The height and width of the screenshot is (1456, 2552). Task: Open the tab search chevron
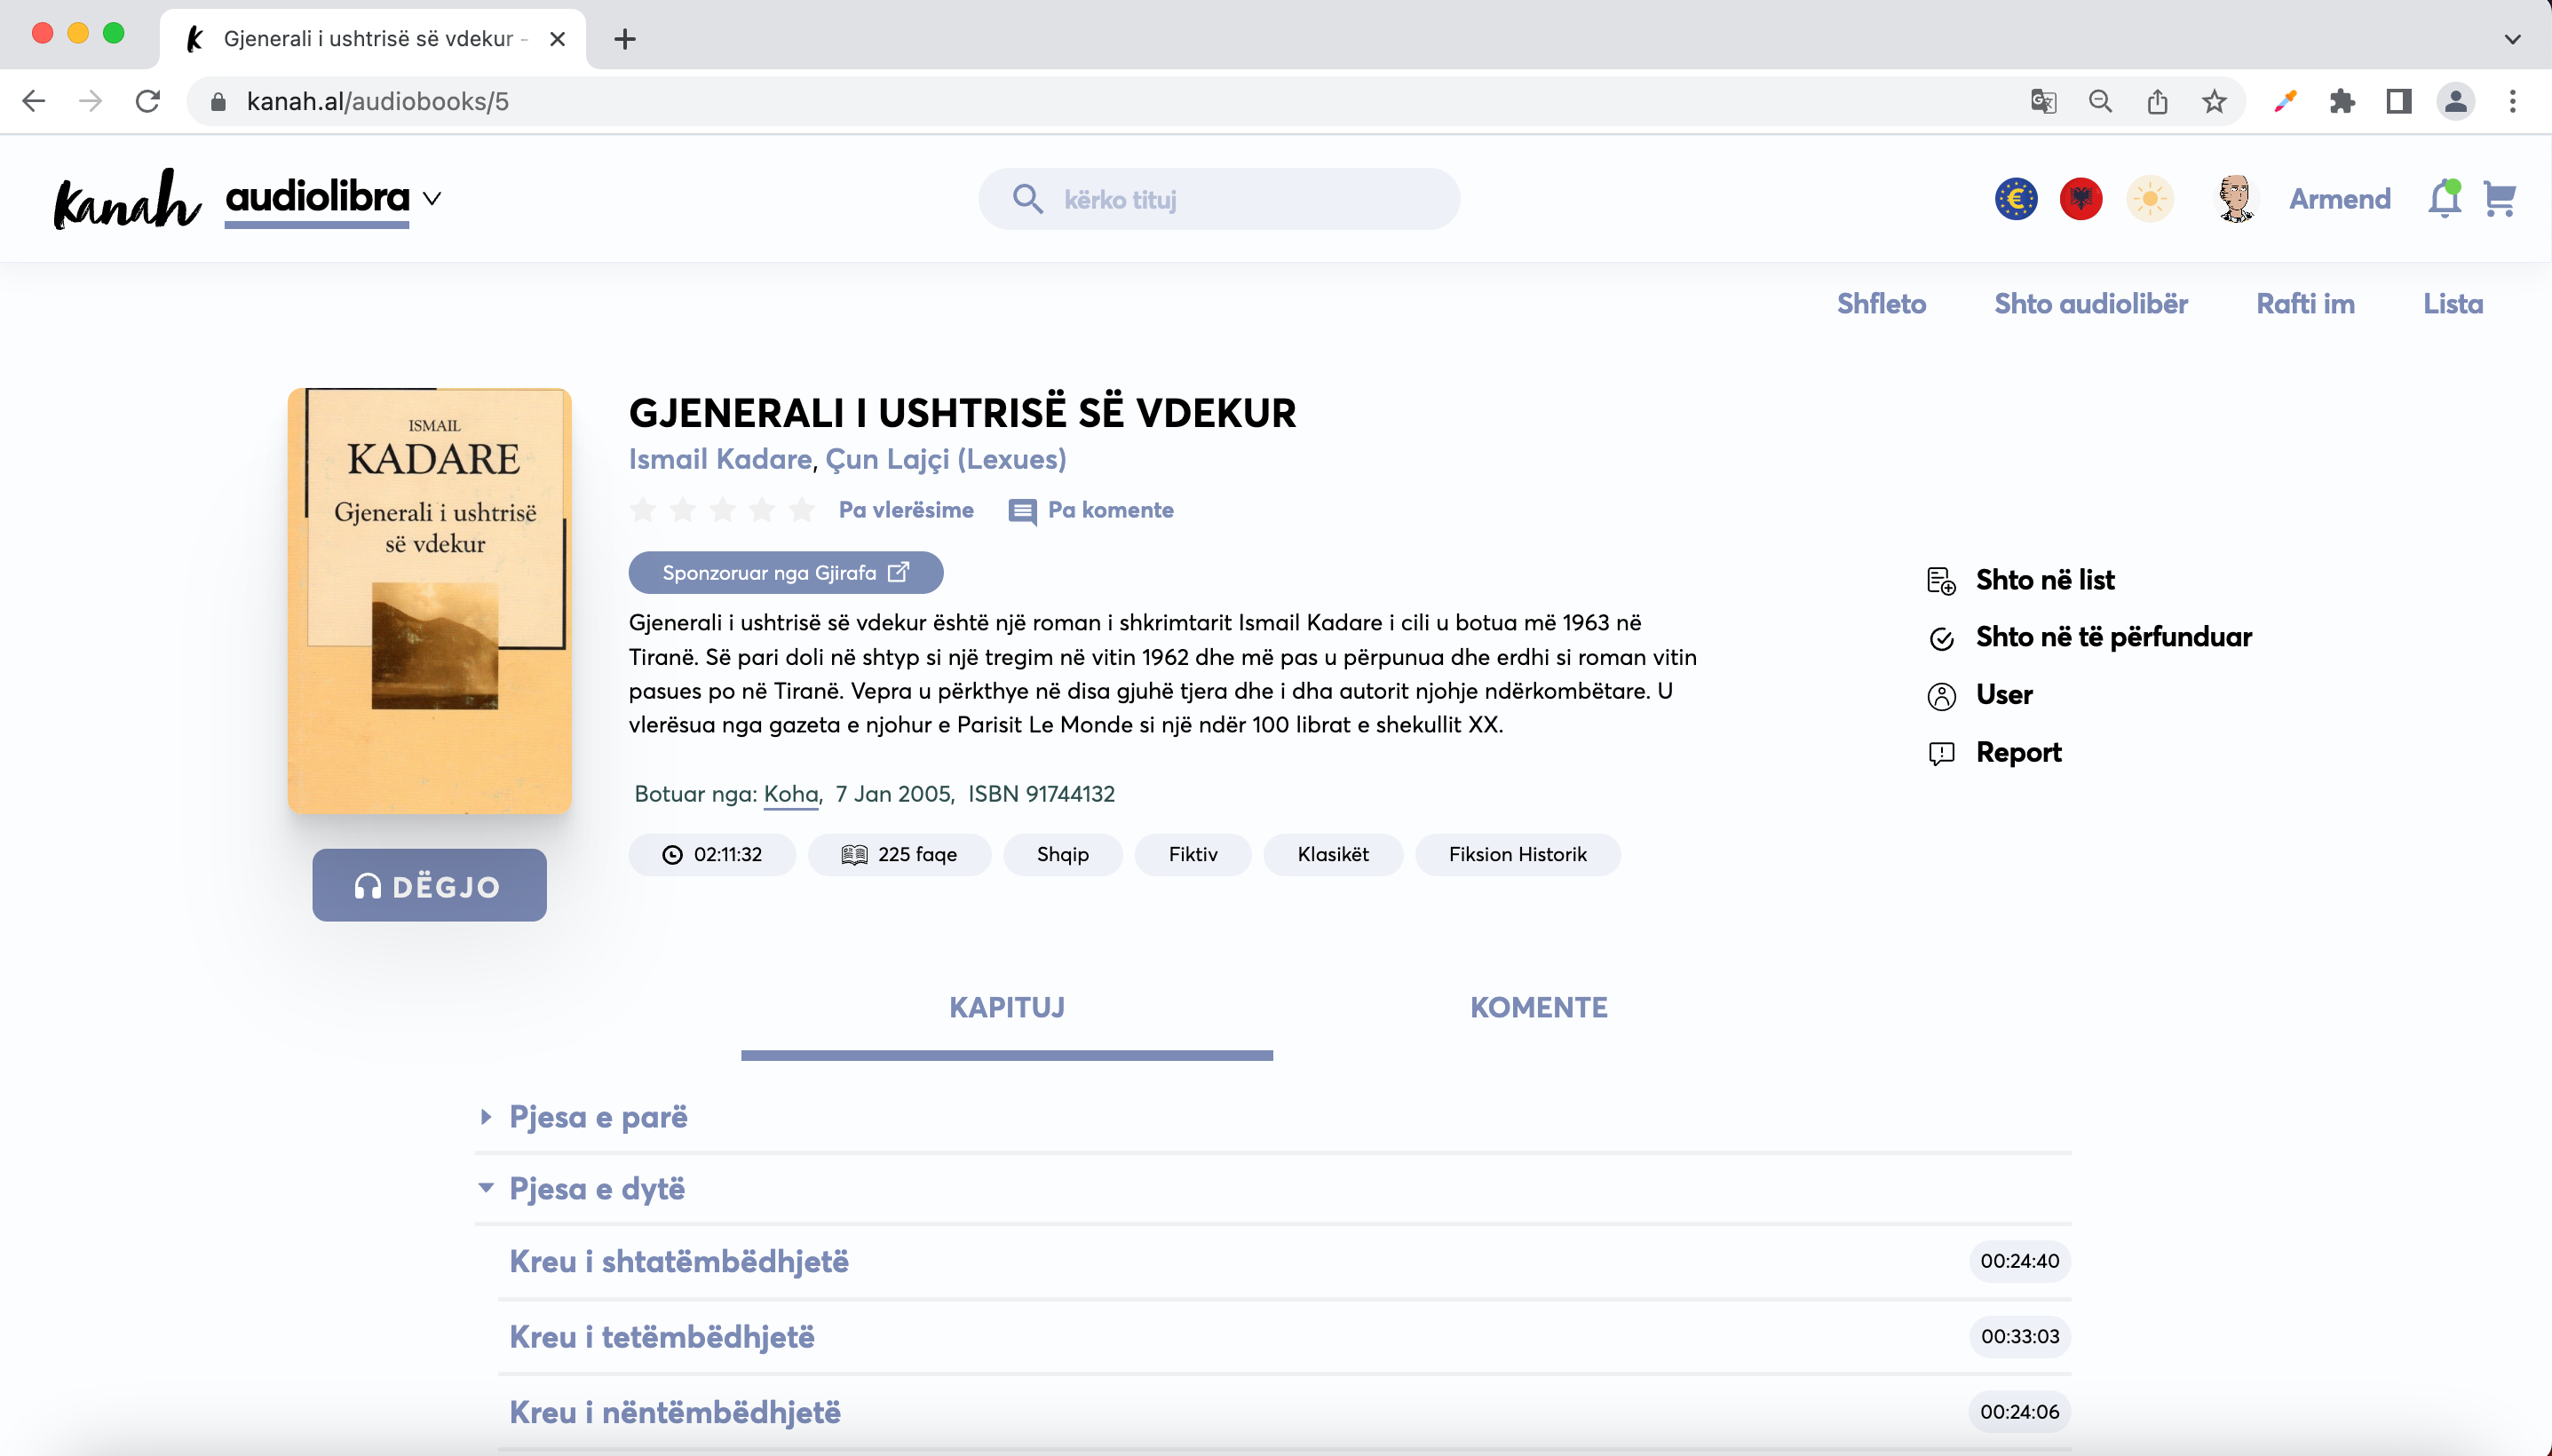2512,39
